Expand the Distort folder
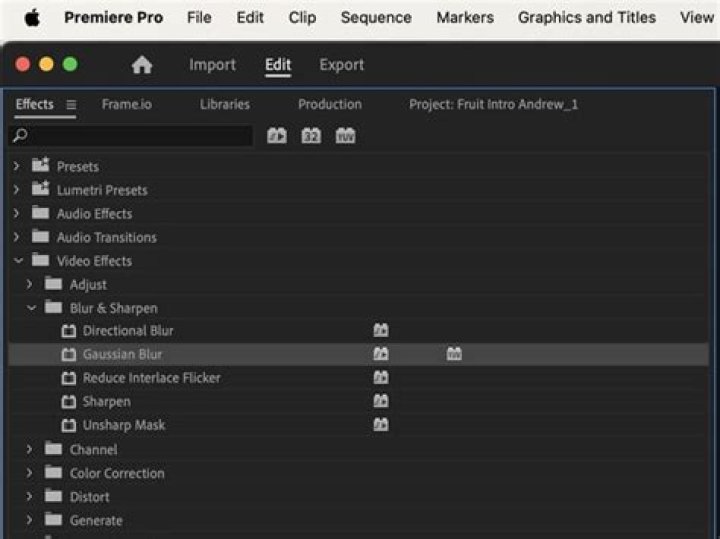Image resolution: width=720 pixels, height=539 pixels. 30,496
